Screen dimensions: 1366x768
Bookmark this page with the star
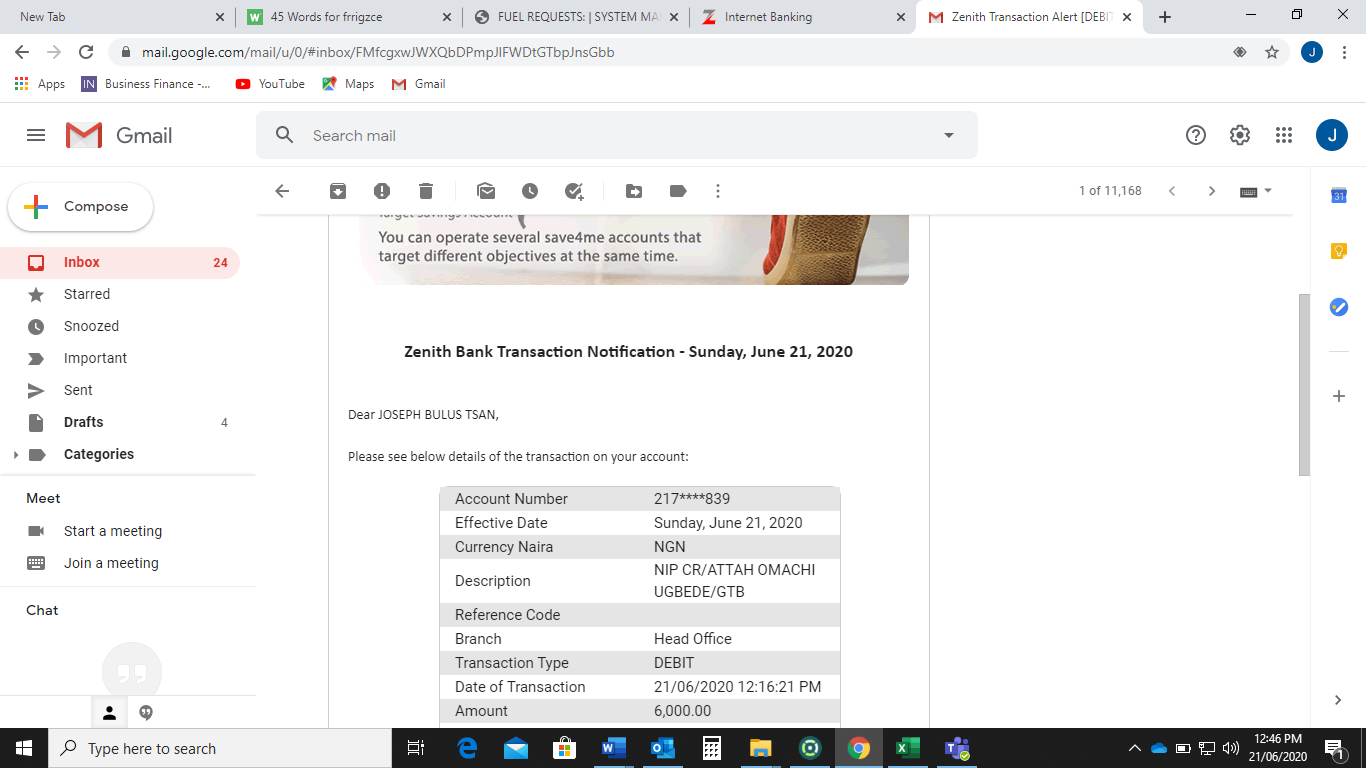(x=1272, y=52)
